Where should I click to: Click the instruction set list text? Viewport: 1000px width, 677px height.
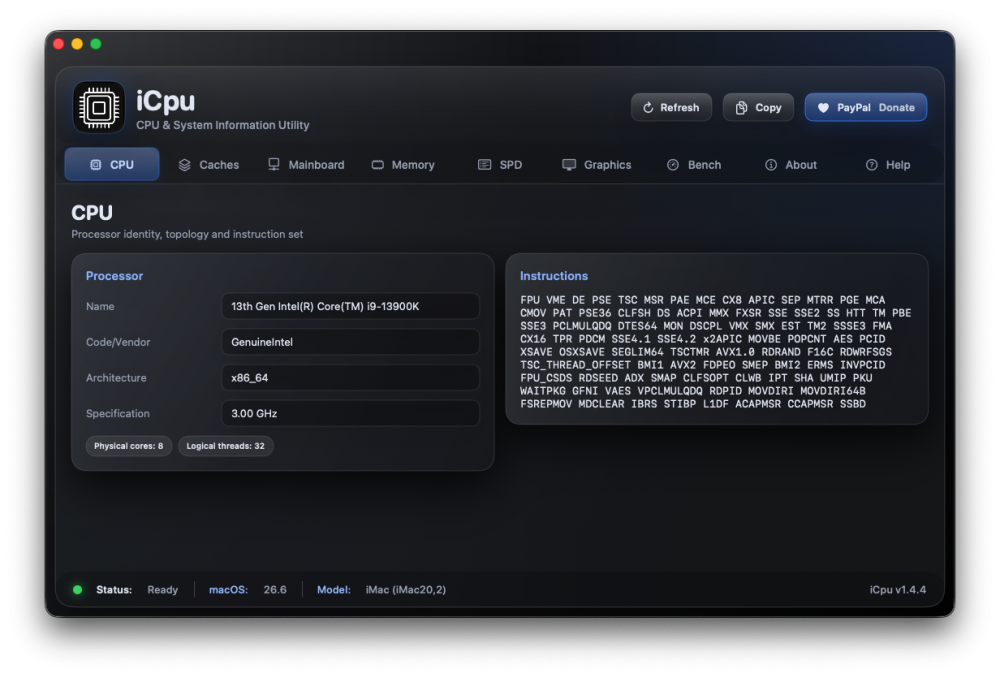(716, 352)
